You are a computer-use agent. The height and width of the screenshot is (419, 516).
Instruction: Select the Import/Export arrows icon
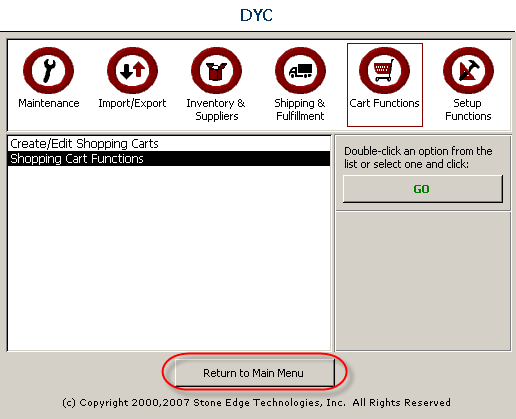(x=132, y=71)
